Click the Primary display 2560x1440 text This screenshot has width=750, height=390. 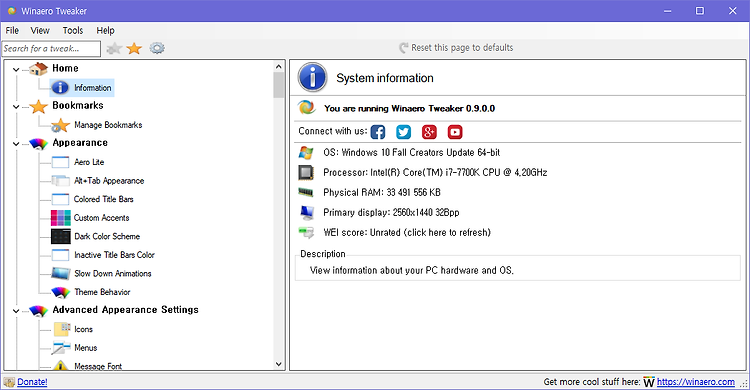click(x=391, y=212)
